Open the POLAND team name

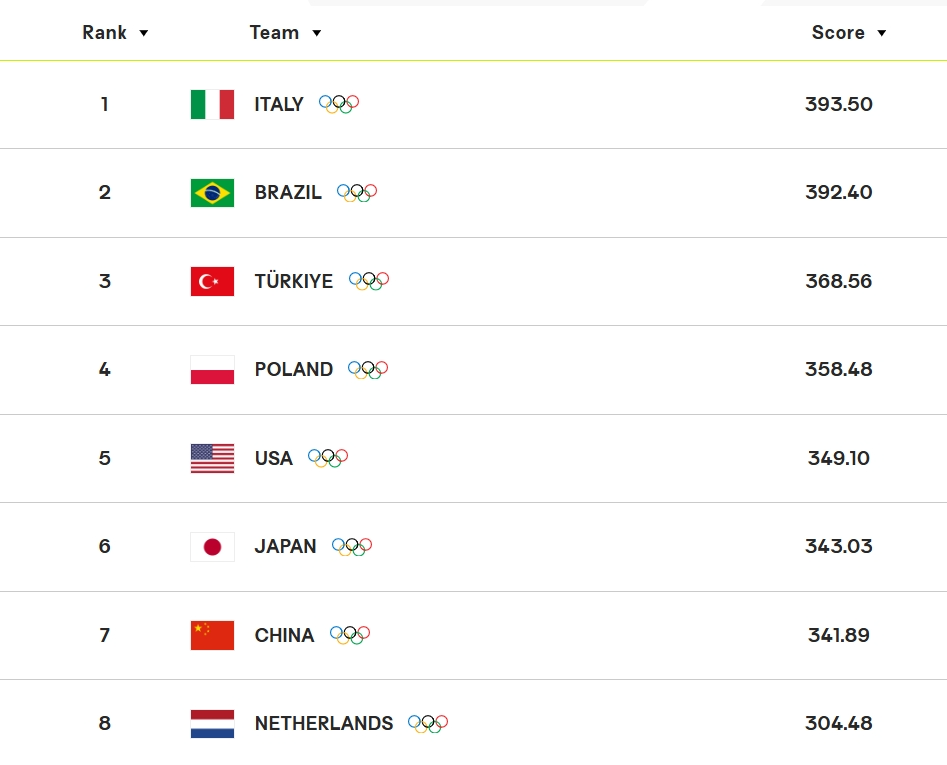(294, 370)
